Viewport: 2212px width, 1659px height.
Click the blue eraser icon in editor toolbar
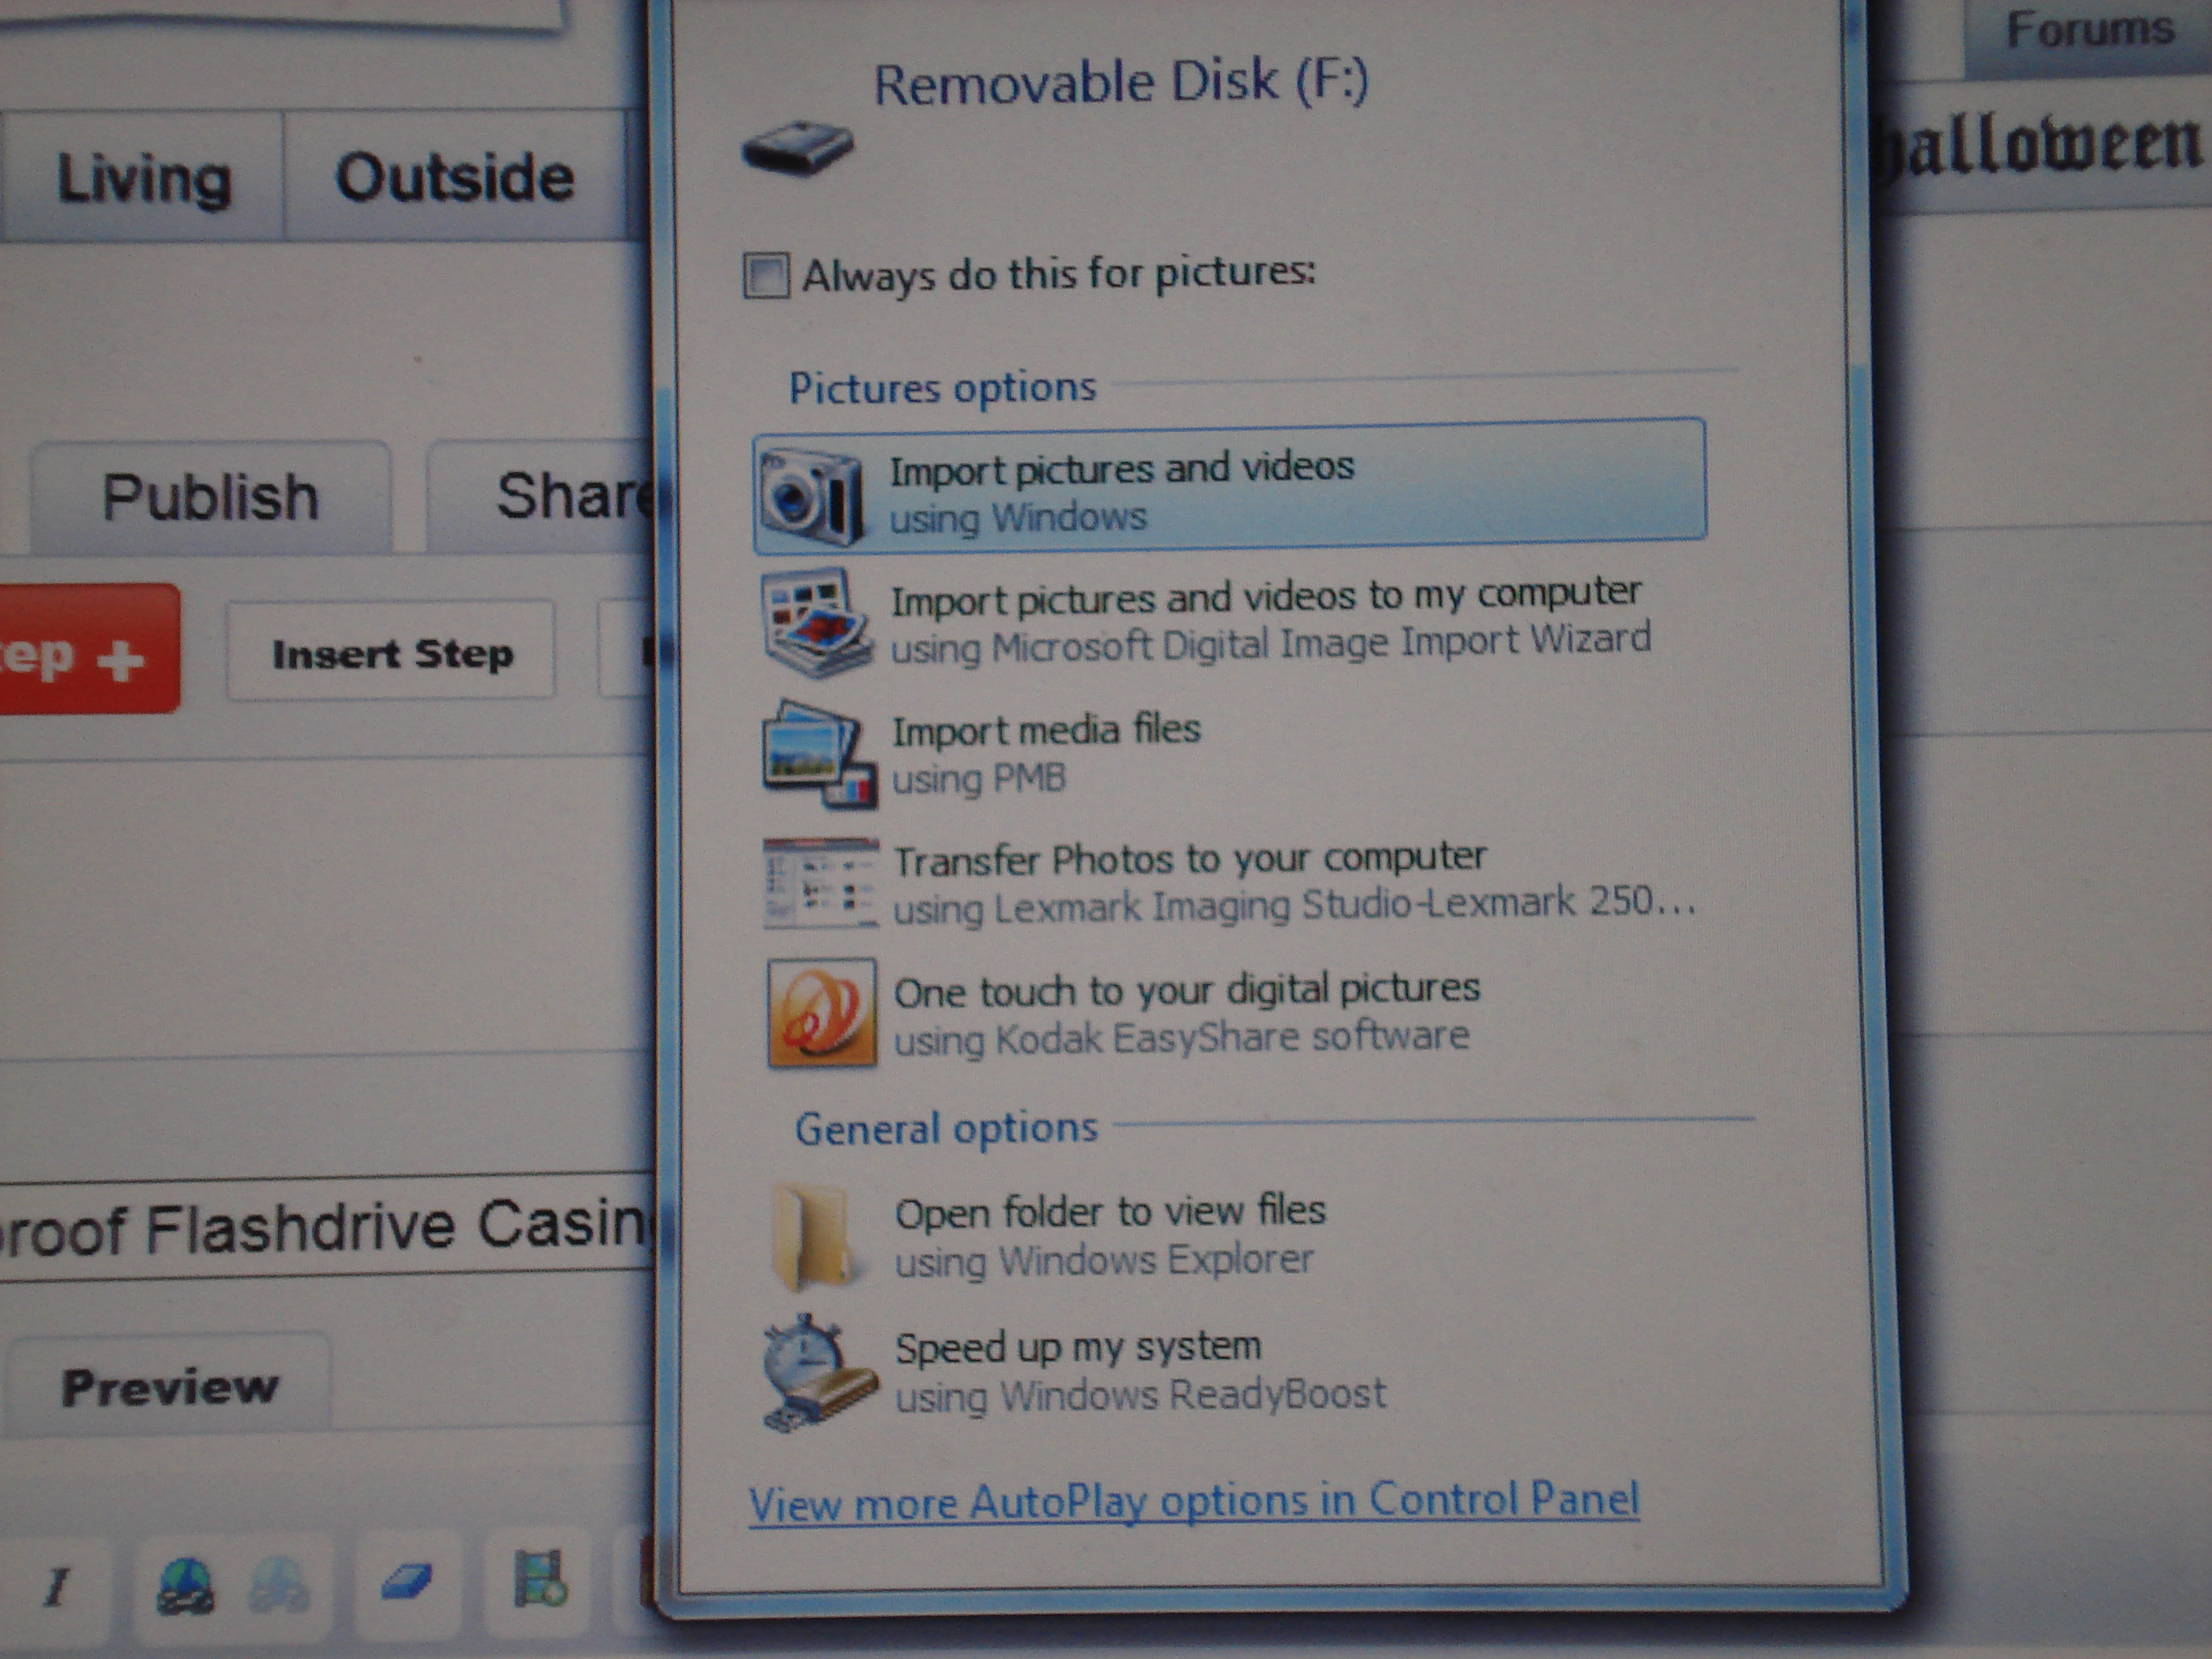(x=407, y=1582)
